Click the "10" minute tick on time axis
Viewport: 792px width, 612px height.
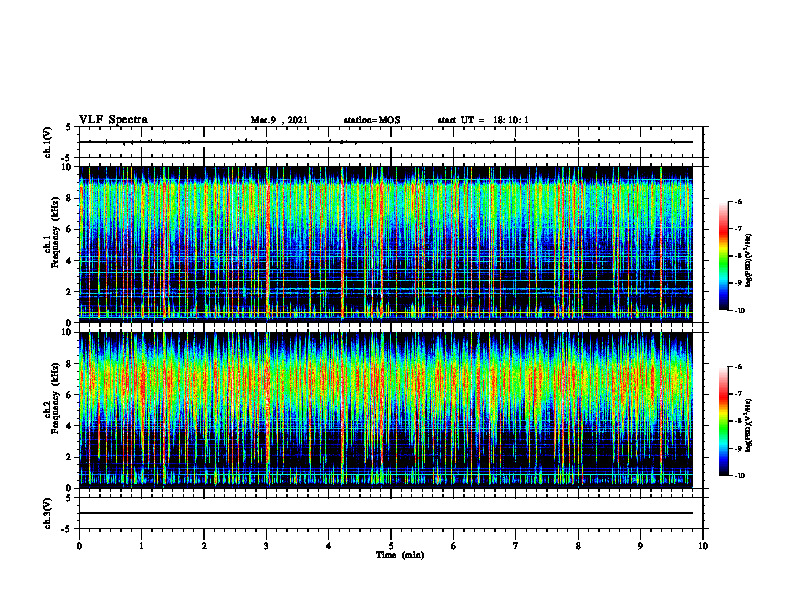click(x=703, y=546)
